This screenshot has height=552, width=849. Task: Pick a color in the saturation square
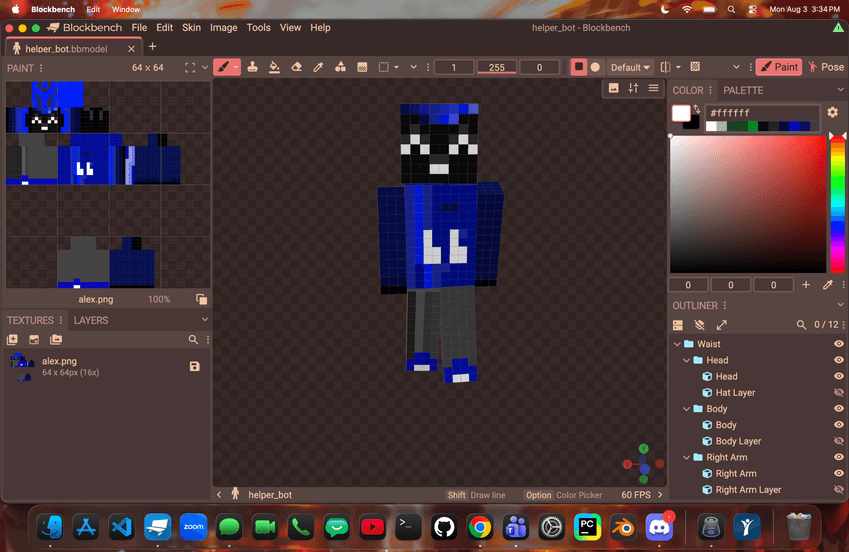[748, 204]
